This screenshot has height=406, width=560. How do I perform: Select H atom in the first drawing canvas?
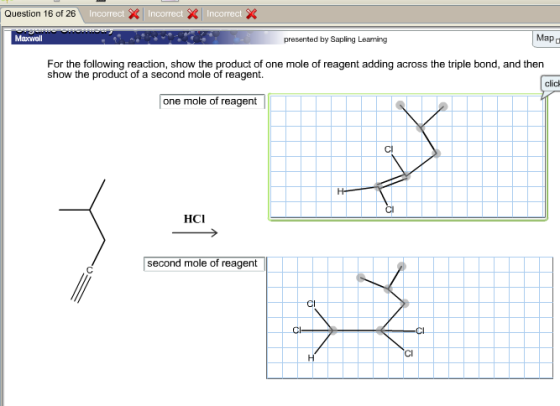point(340,192)
